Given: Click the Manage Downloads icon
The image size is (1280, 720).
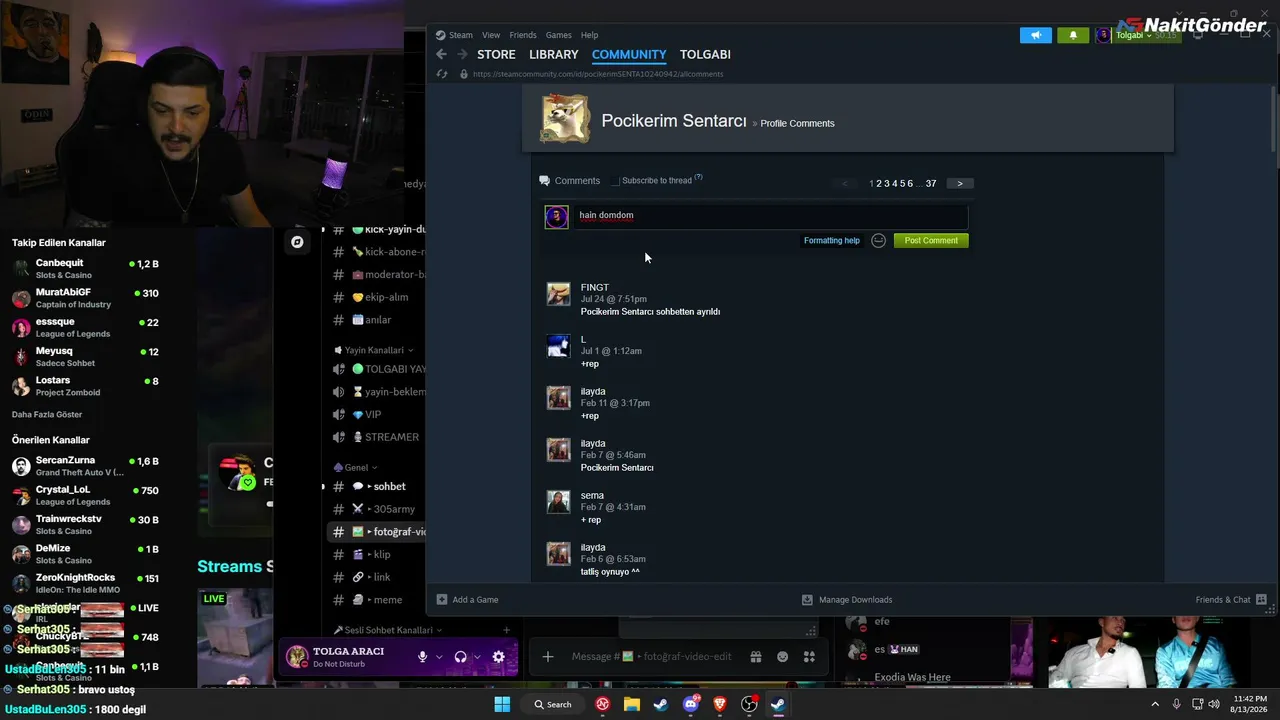Looking at the screenshot, I should (x=807, y=600).
